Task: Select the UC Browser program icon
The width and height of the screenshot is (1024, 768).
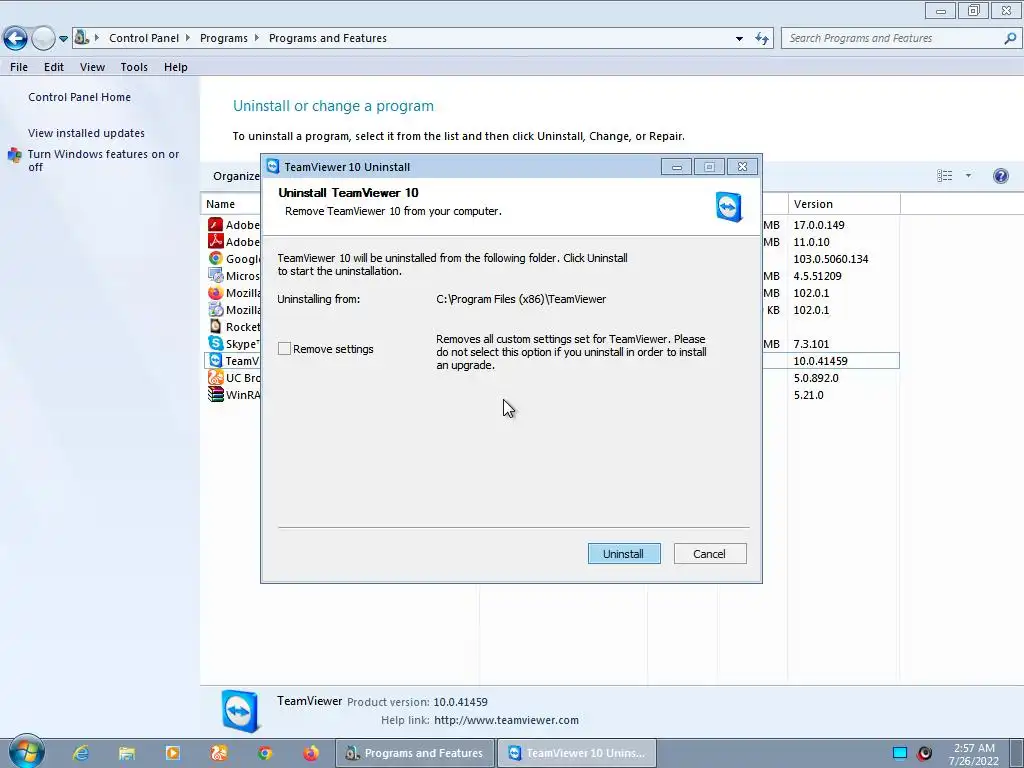Action: coord(216,377)
